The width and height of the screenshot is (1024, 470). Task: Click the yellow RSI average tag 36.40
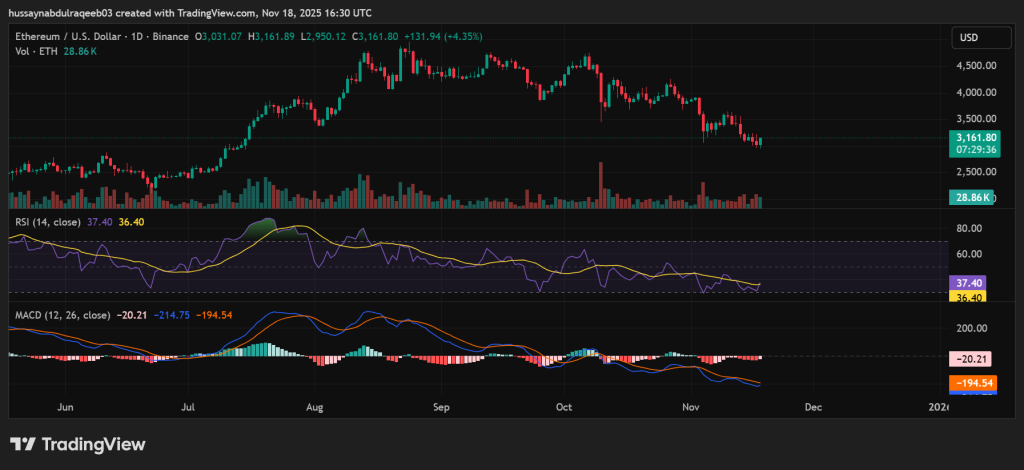pyautogui.click(x=968, y=297)
